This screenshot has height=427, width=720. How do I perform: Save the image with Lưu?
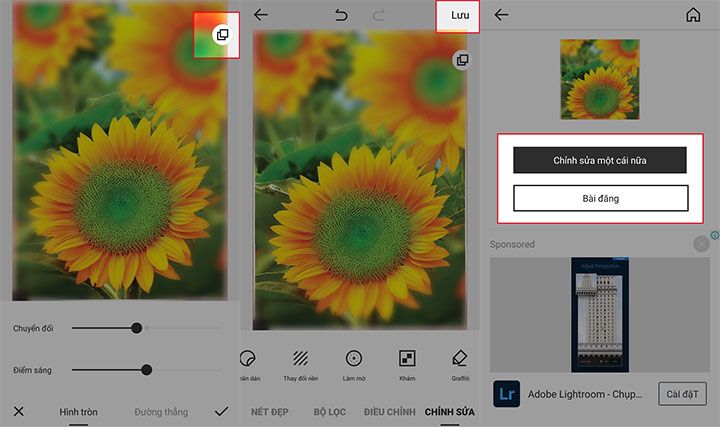pyautogui.click(x=460, y=15)
